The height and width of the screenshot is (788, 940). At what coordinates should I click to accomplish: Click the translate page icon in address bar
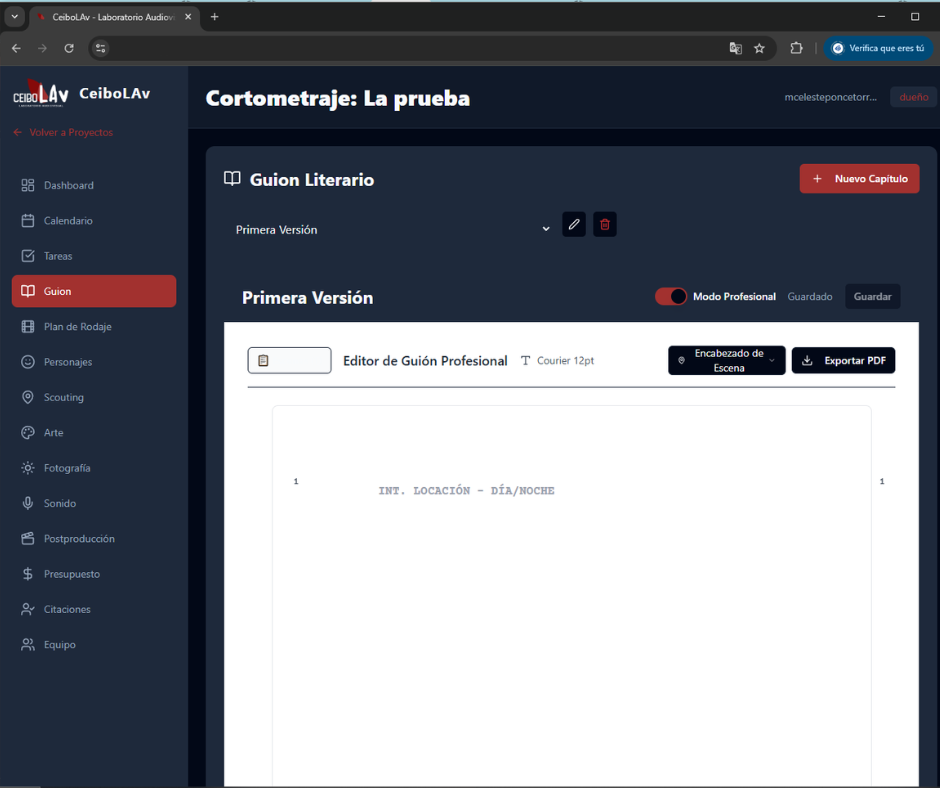pyautogui.click(x=736, y=48)
